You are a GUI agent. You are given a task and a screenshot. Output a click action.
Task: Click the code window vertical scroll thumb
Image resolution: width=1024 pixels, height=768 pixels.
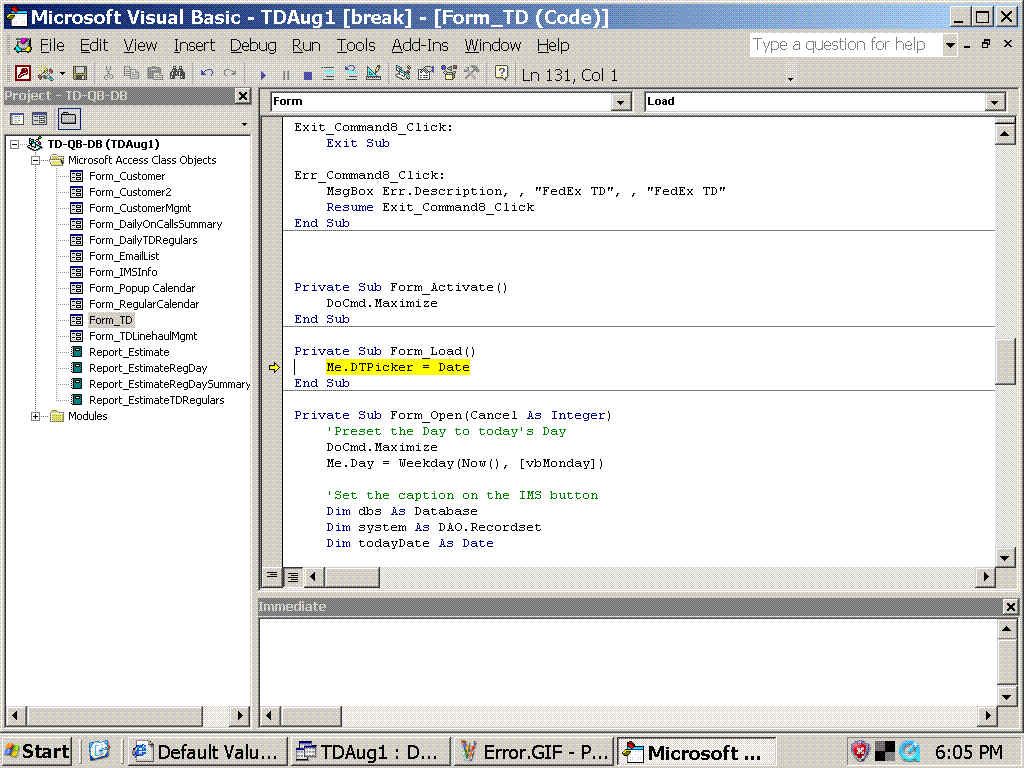pos(1004,362)
